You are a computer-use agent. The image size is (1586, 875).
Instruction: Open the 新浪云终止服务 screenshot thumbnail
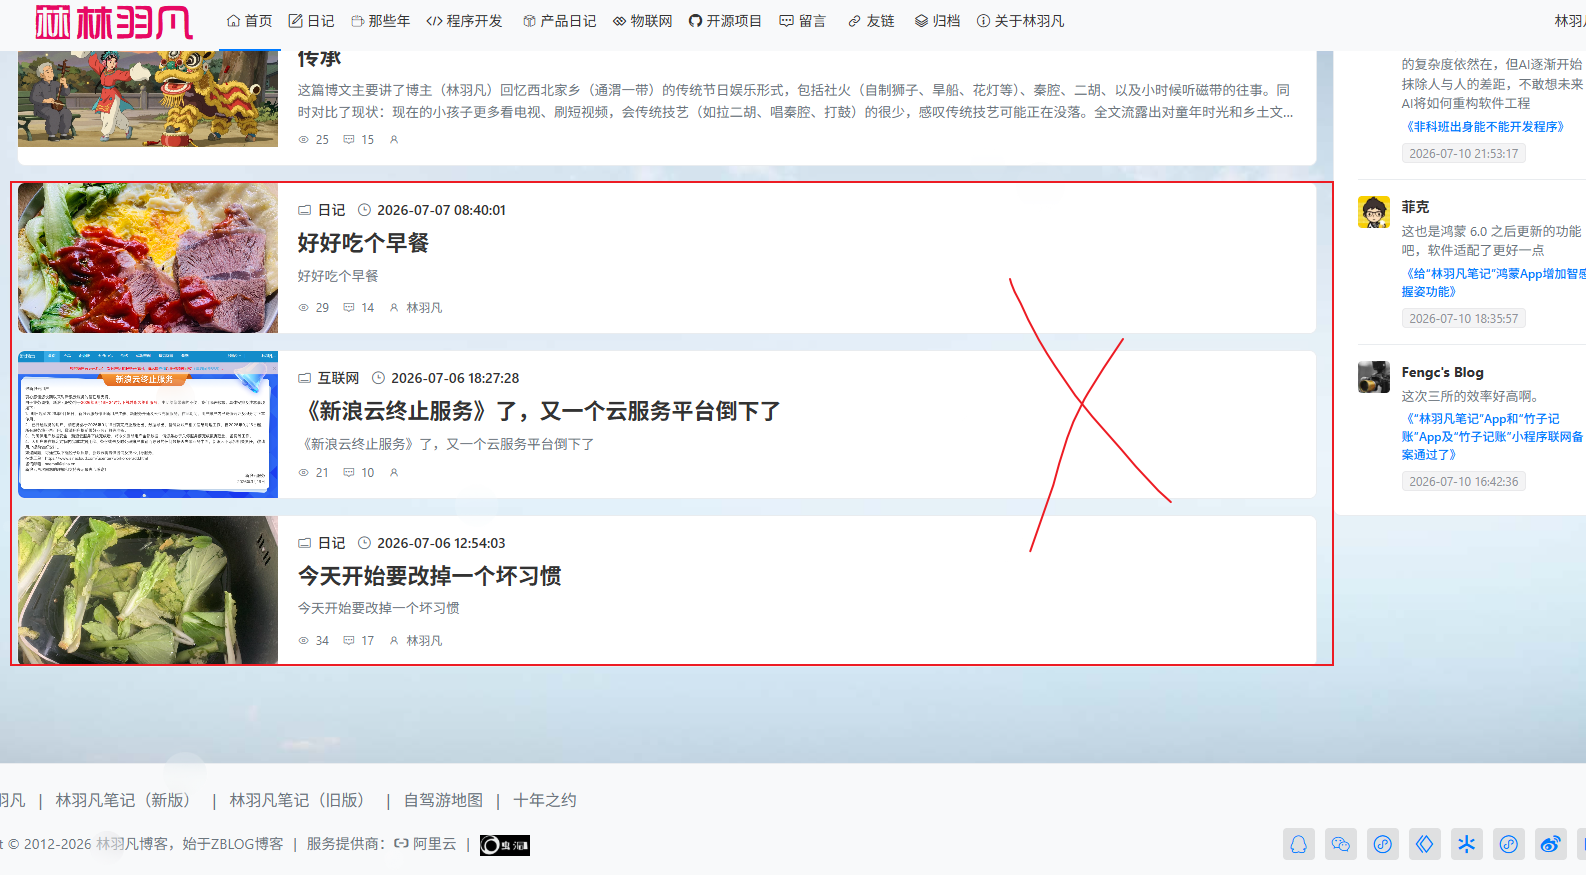(148, 424)
